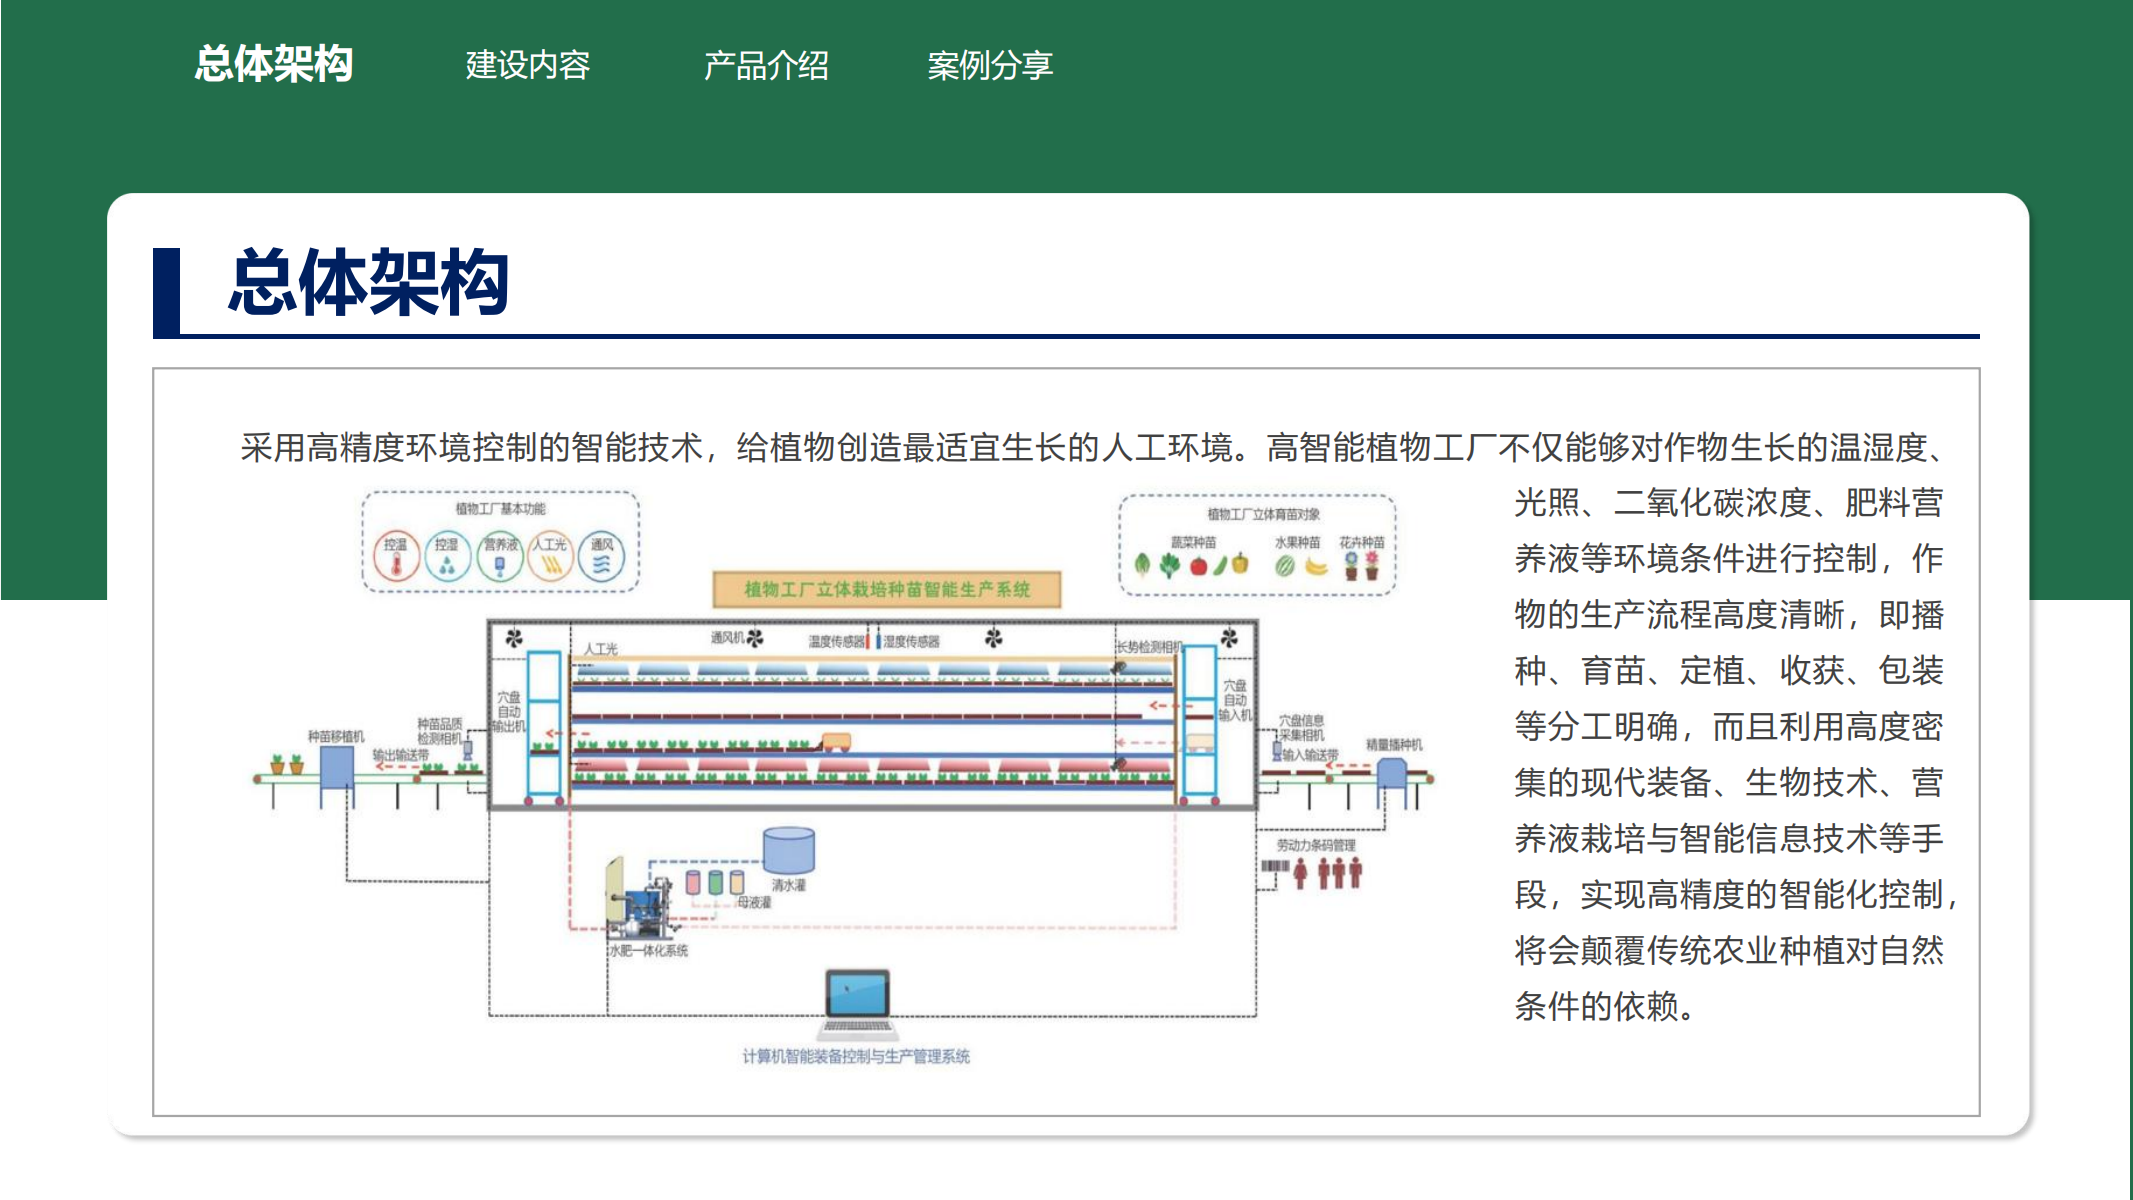Switch to the 产品介绍 tab
This screenshot has height=1200, width=2133.
766,66
